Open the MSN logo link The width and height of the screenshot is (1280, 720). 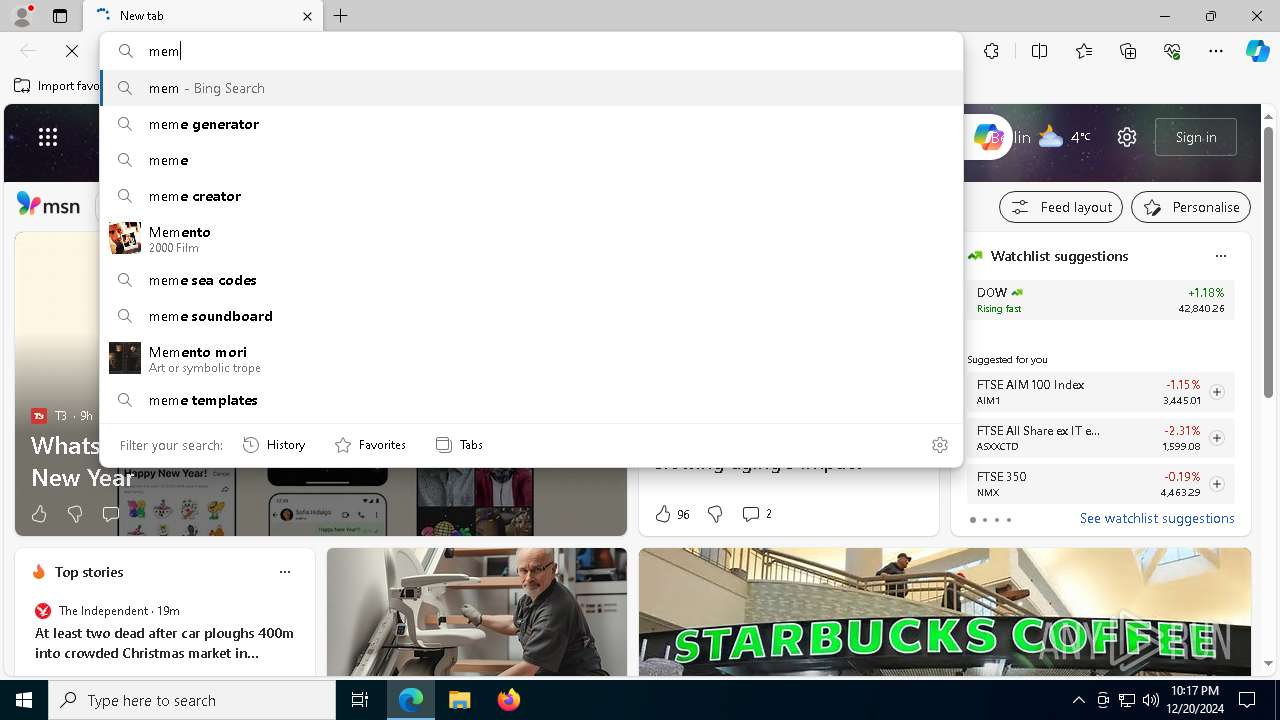tap(49, 206)
